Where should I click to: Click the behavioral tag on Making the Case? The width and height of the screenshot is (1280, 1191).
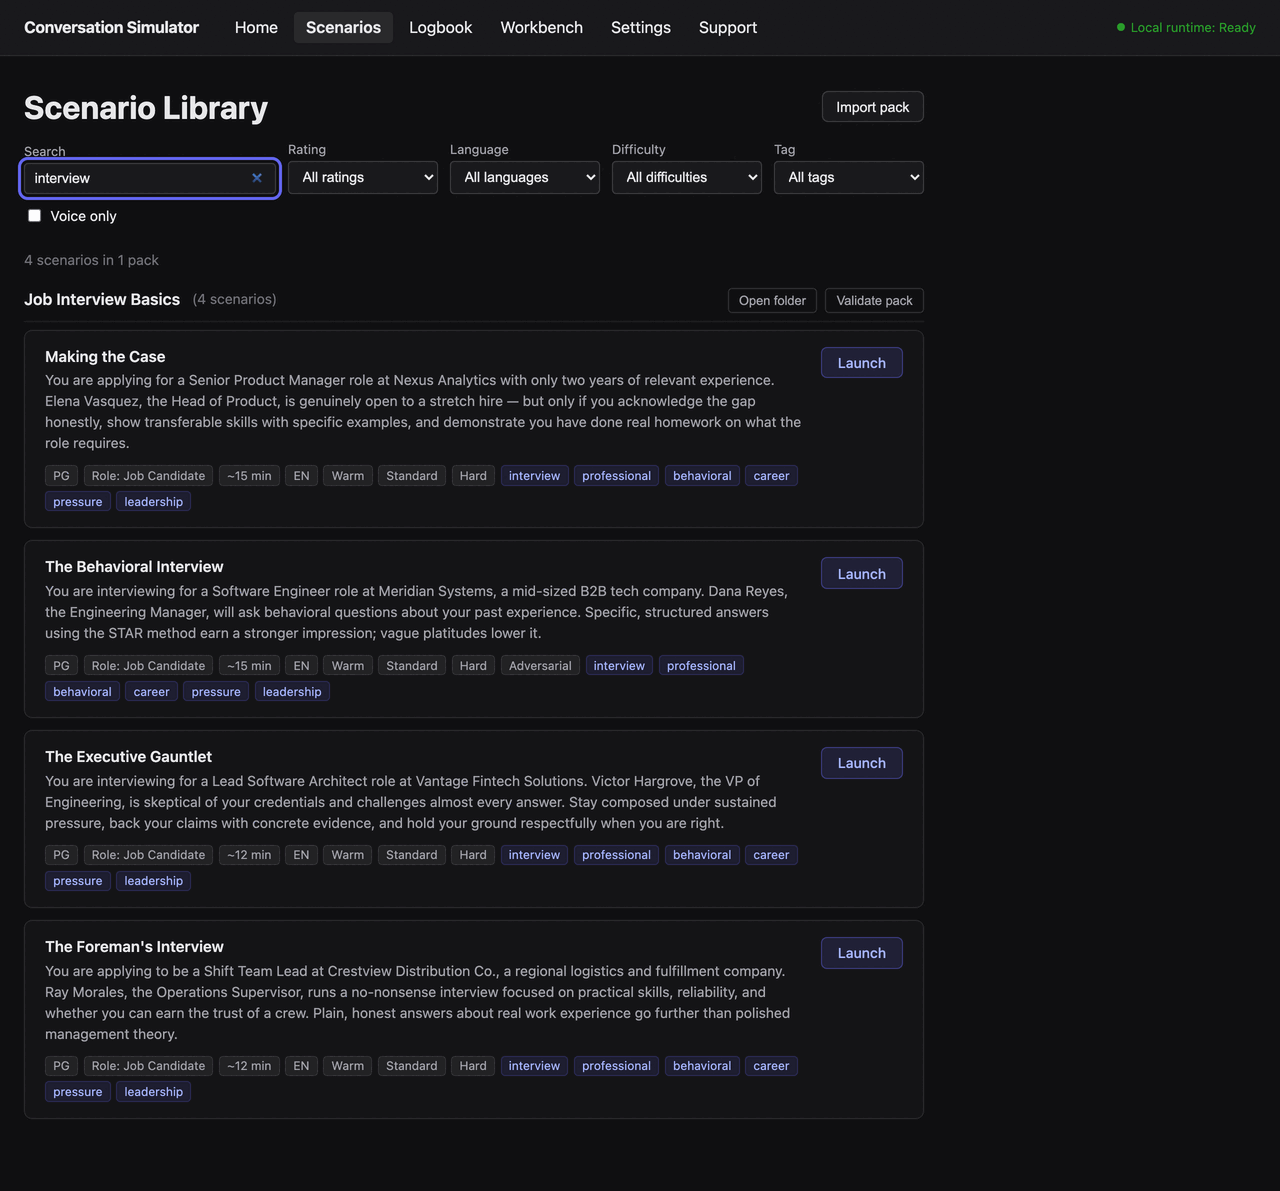coord(702,476)
